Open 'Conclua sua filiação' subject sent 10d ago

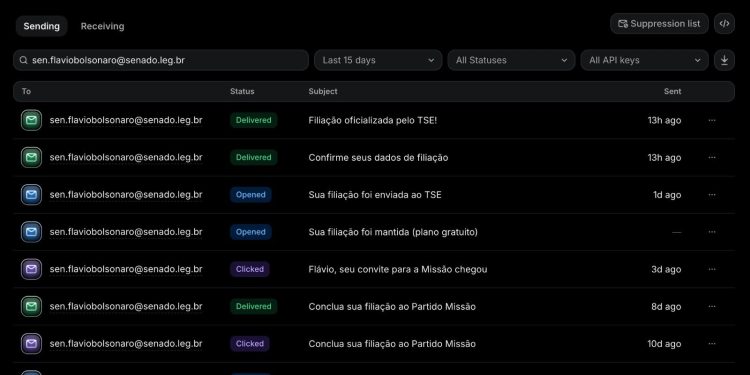click(x=392, y=344)
